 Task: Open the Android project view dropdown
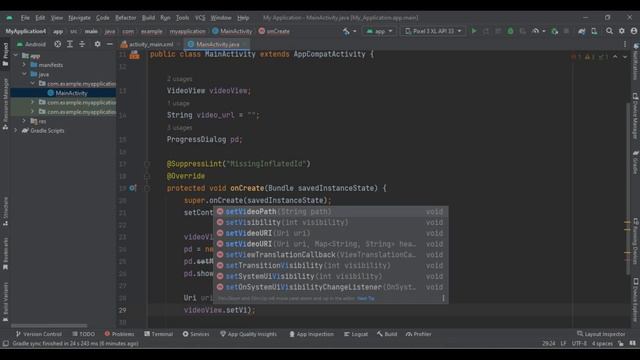31,44
